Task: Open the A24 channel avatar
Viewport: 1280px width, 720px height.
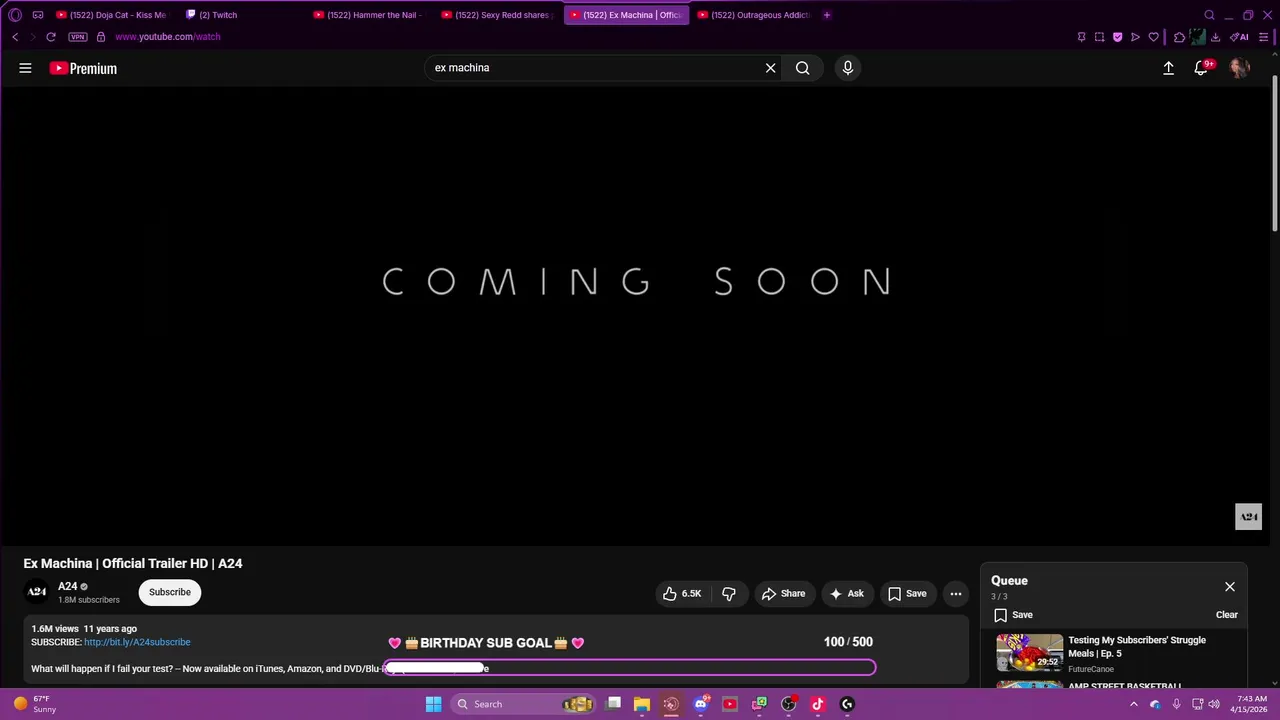Action: 36,592
